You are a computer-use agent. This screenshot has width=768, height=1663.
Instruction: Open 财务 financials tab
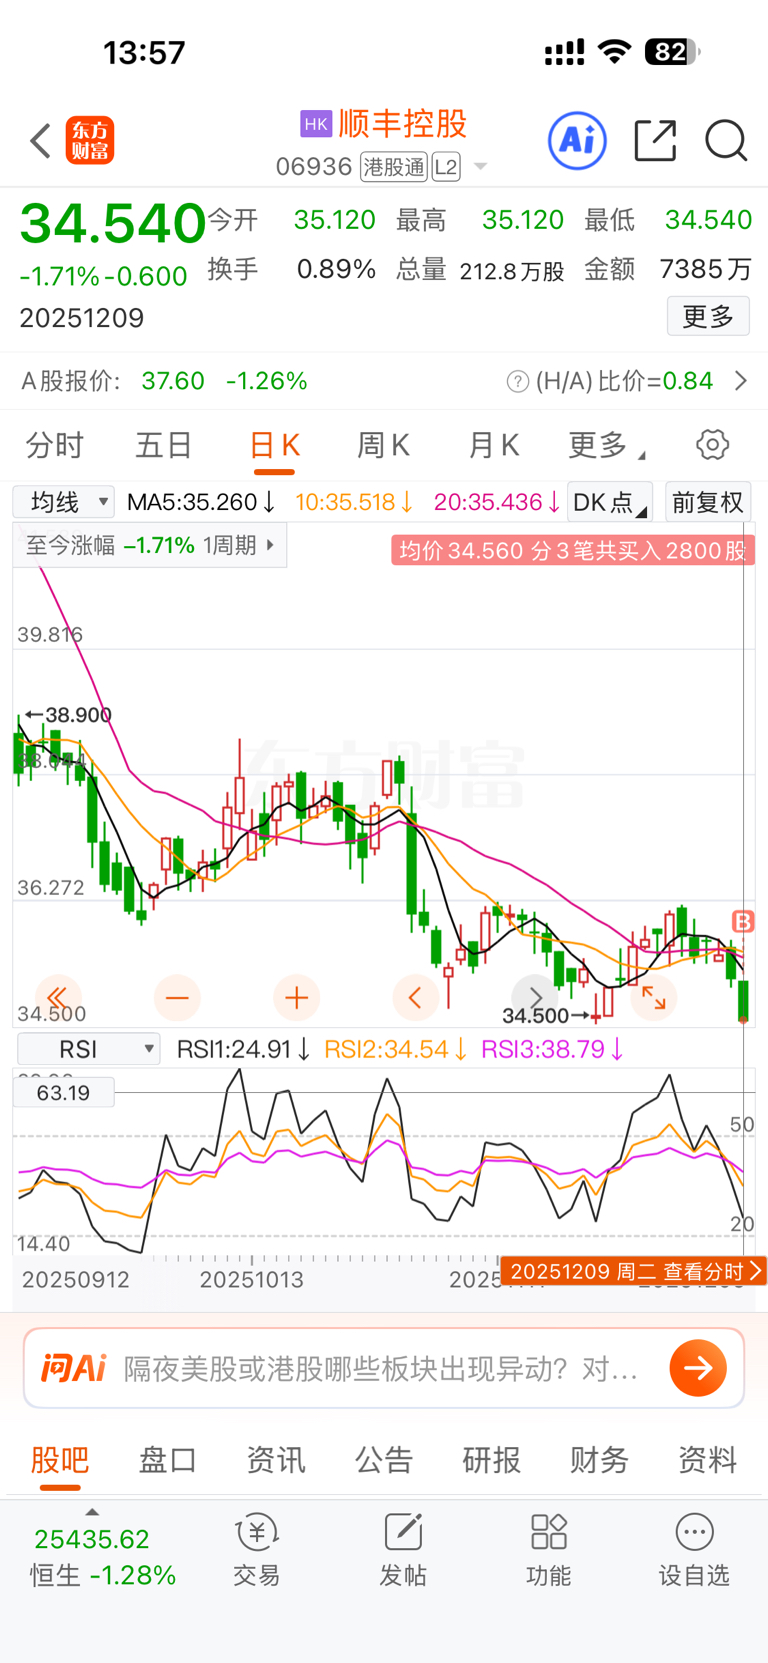[599, 1461]
